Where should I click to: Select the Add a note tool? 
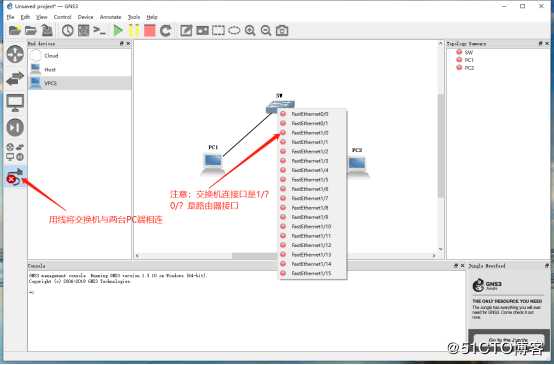186,31
